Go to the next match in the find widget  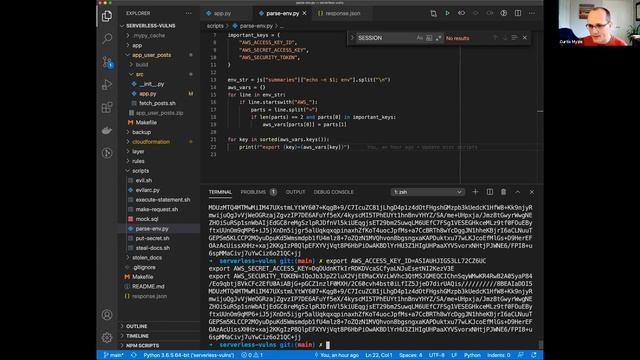(504, 38)
